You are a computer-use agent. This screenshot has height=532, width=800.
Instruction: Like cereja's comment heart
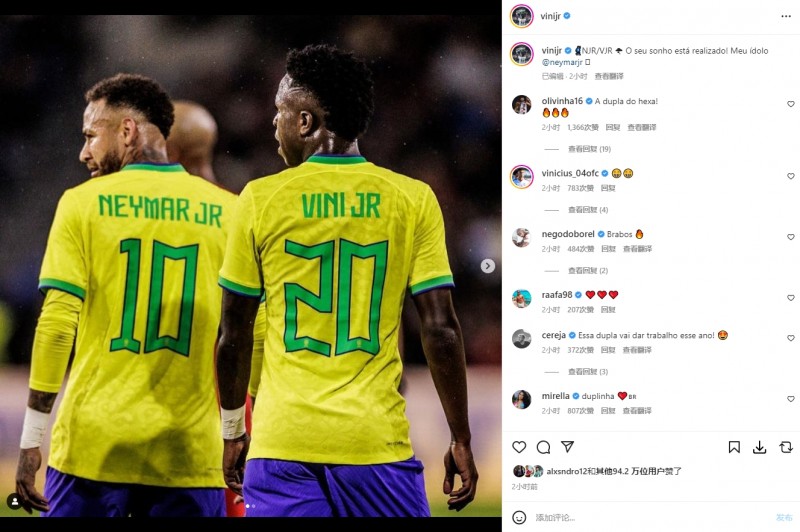pyautogui.click(x=791, y=338)
